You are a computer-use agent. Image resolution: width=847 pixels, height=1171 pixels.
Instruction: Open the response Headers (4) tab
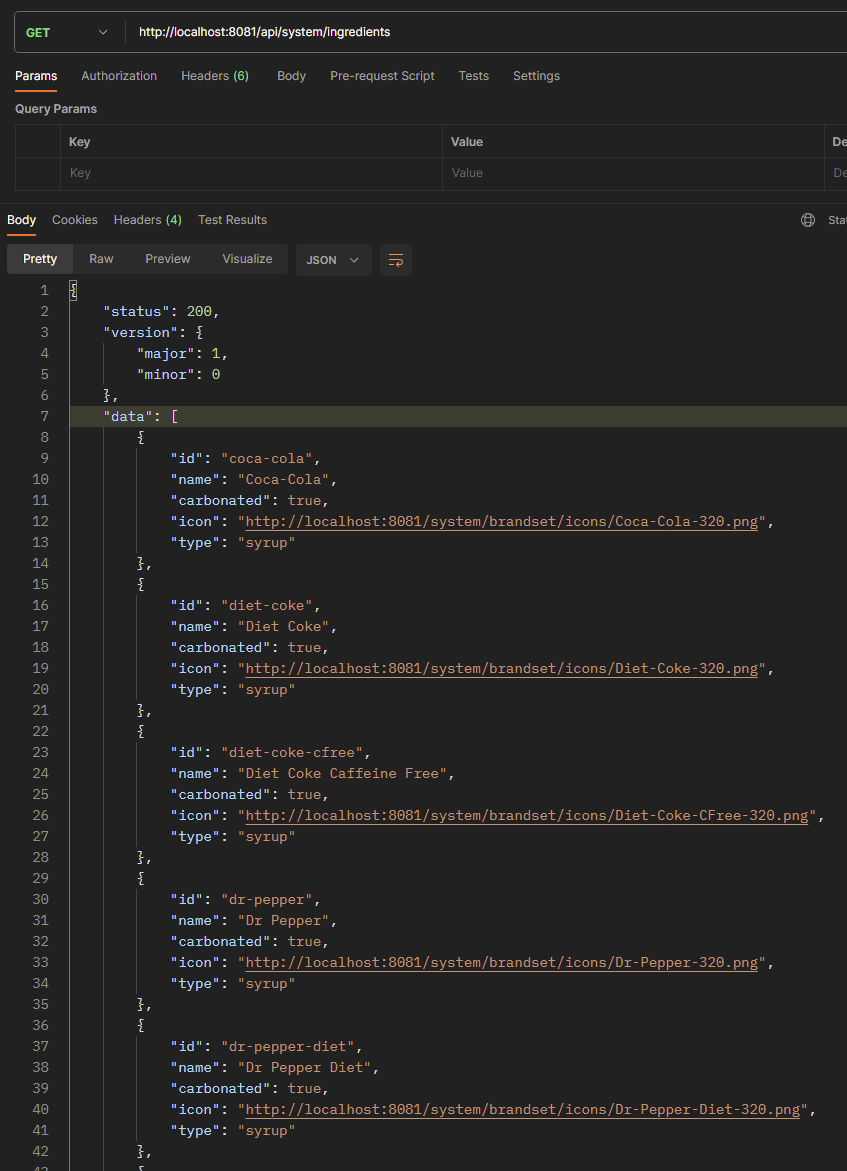[147, 220]
